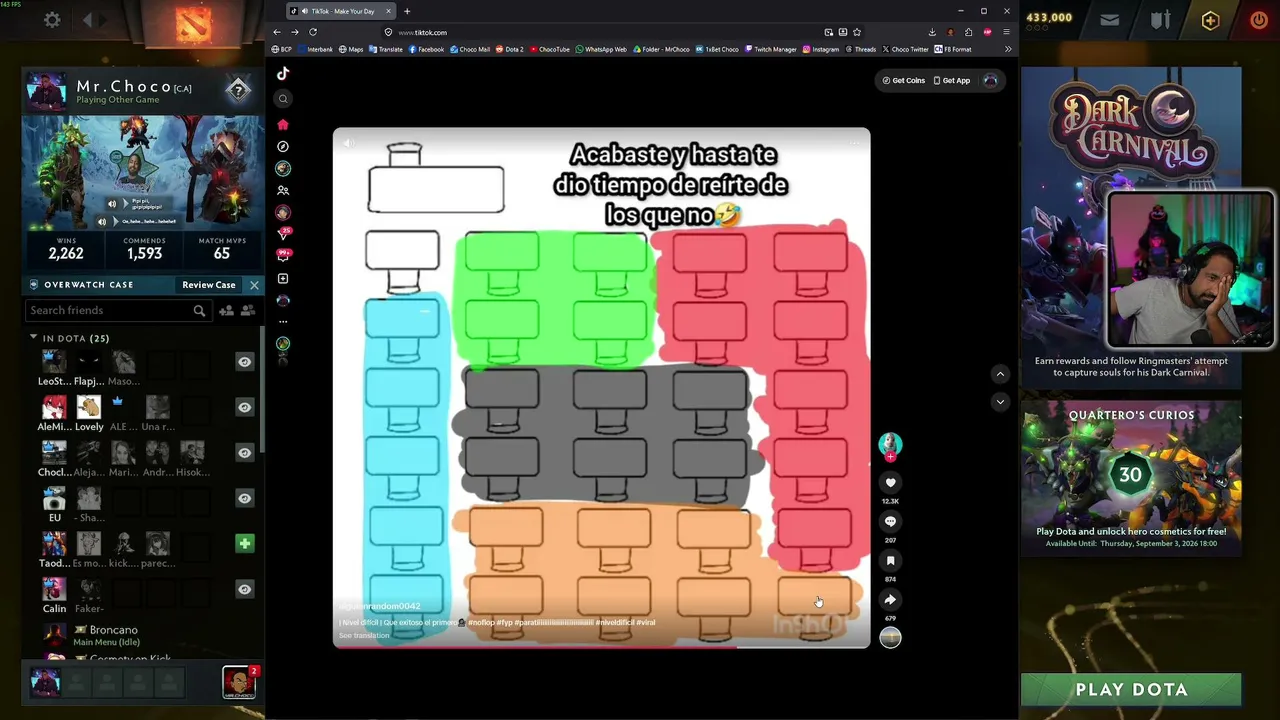Click the PLAY DOTA button

pos(1131,689)
